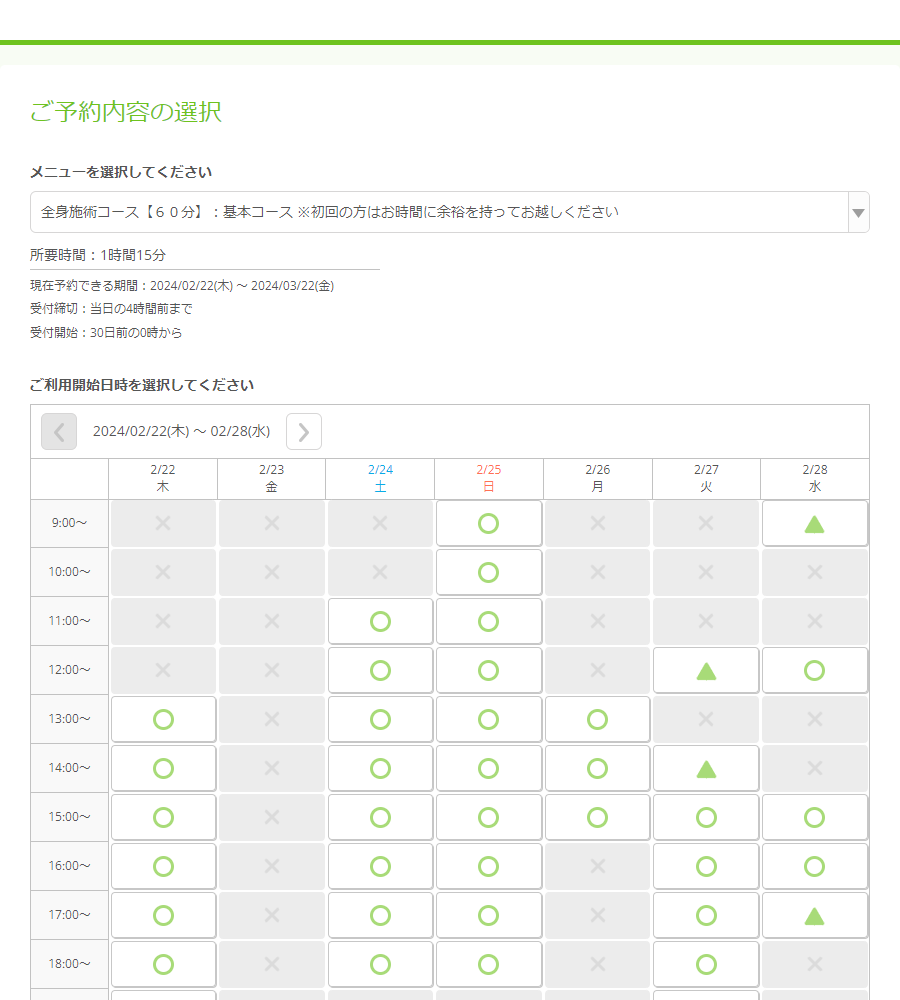Viewport: 900px width, 1000px height.
Task: Select the 11:00 ○ slot on 2/24 Saturday
Action: click(380, 621)
